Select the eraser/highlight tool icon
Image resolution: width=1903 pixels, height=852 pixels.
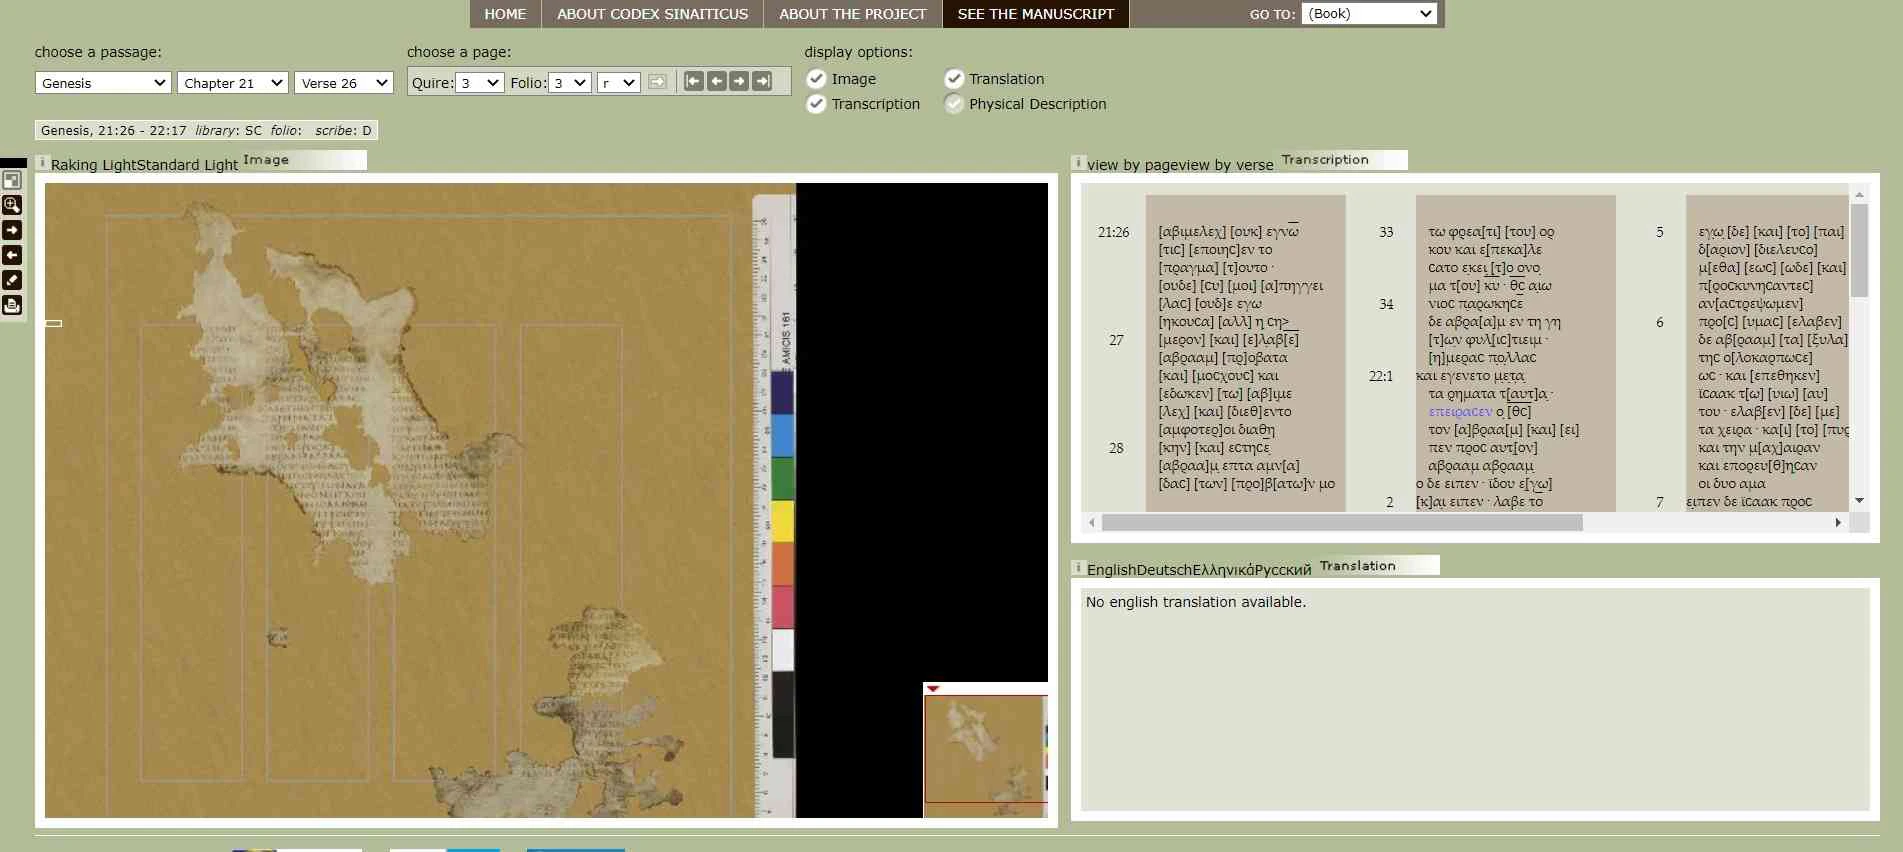(12, 280)
